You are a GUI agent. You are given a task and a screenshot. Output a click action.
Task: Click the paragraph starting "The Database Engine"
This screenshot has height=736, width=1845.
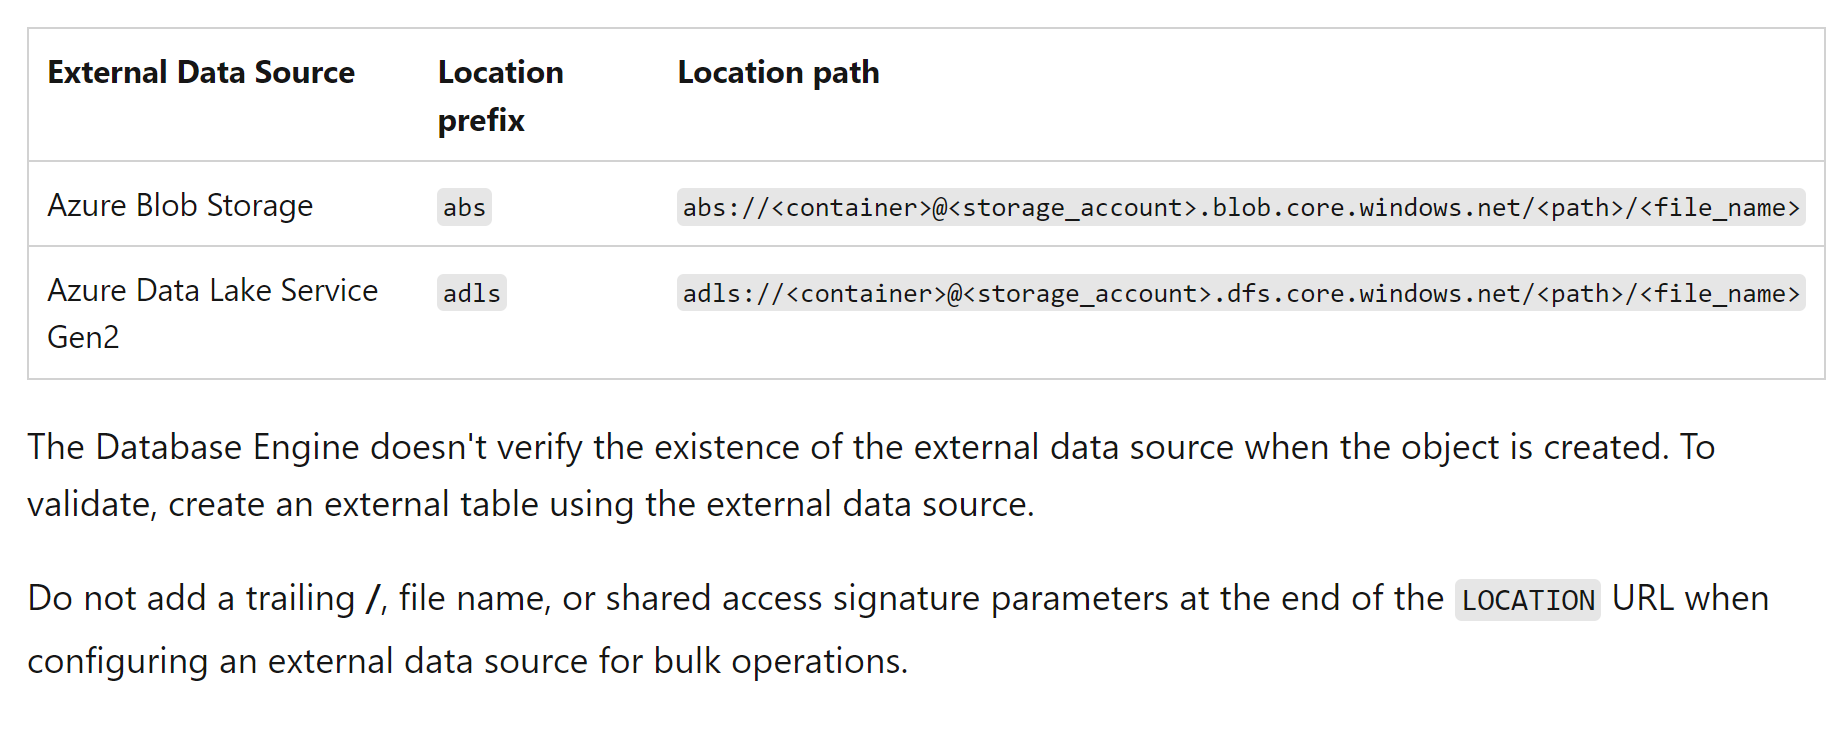coord(870,475)
